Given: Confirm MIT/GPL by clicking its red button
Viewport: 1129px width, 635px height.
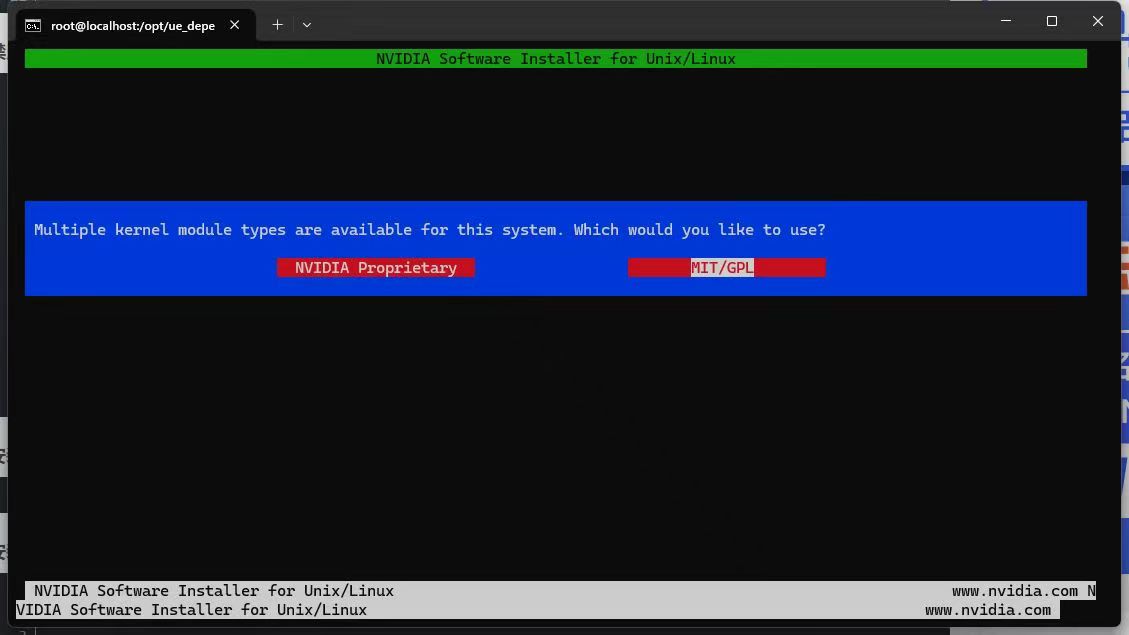Looking at the screenshot, I should point(726,267).
